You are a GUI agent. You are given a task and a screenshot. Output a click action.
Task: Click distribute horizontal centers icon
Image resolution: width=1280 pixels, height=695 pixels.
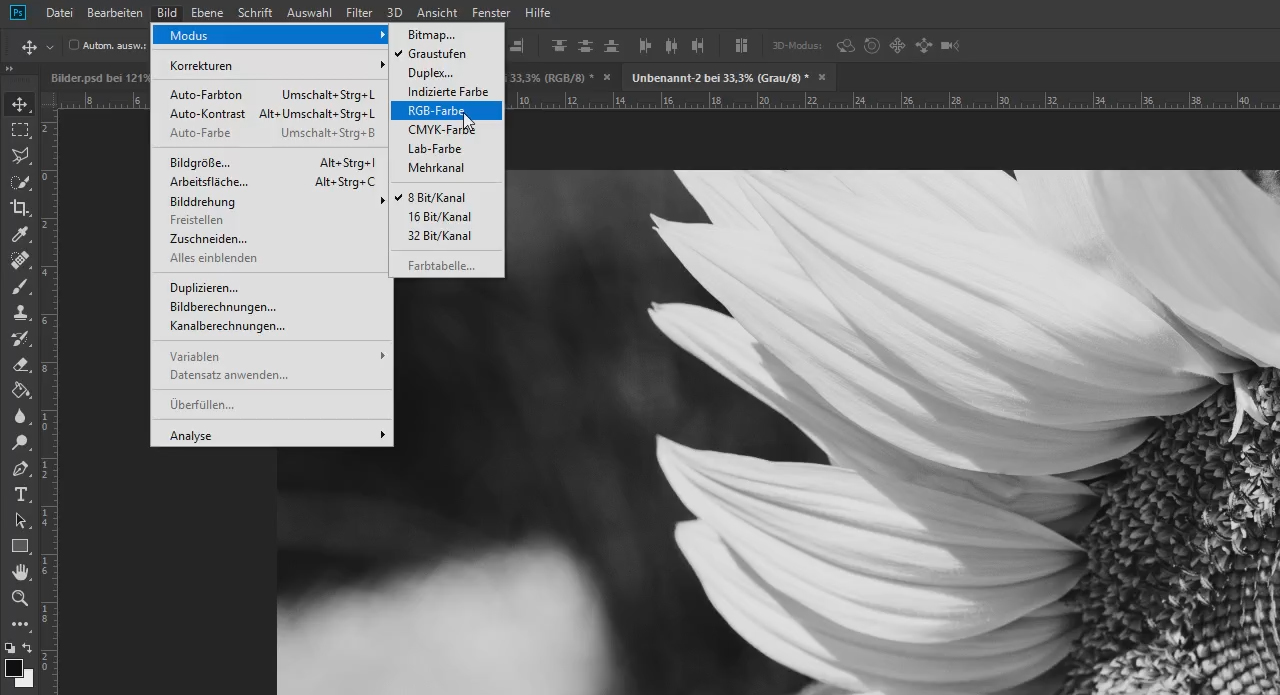pyautogui.click(x=671, y=46)
